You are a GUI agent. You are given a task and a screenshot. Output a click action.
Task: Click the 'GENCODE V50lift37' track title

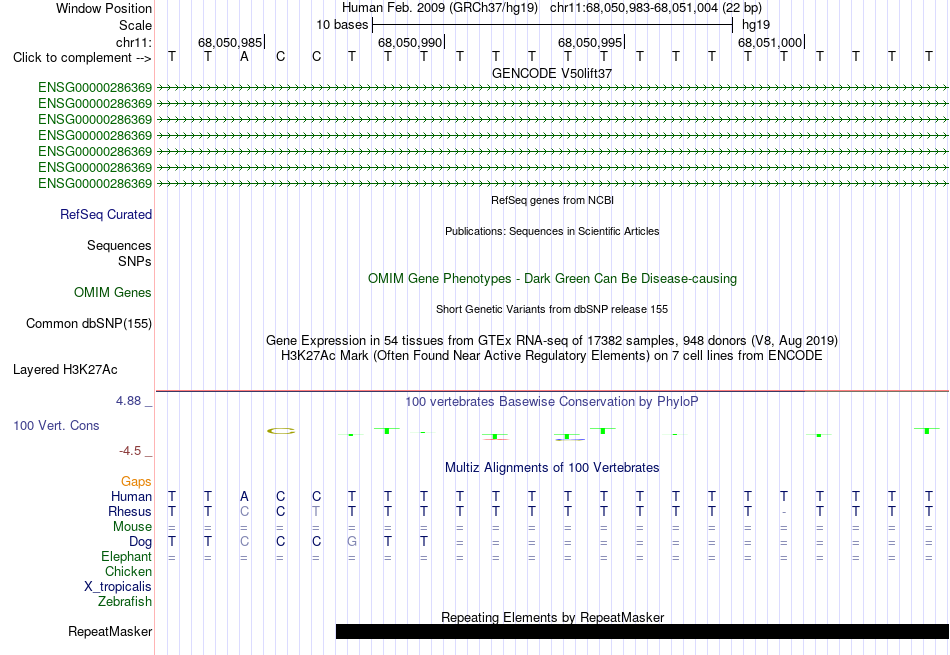point(552,73)
